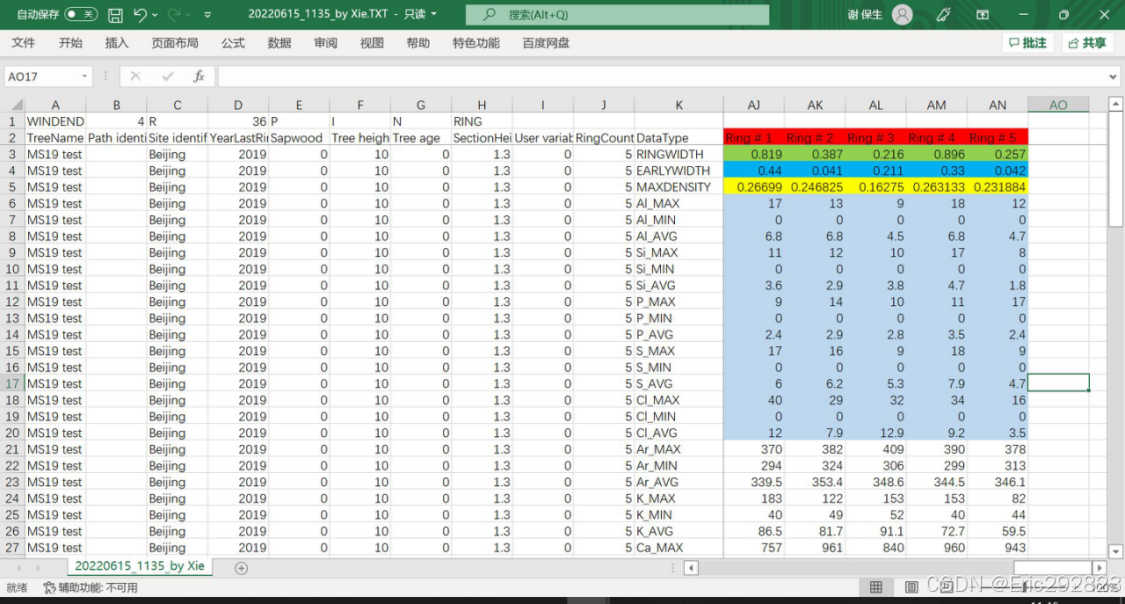Click the user account avatar icon

[902, 14]
